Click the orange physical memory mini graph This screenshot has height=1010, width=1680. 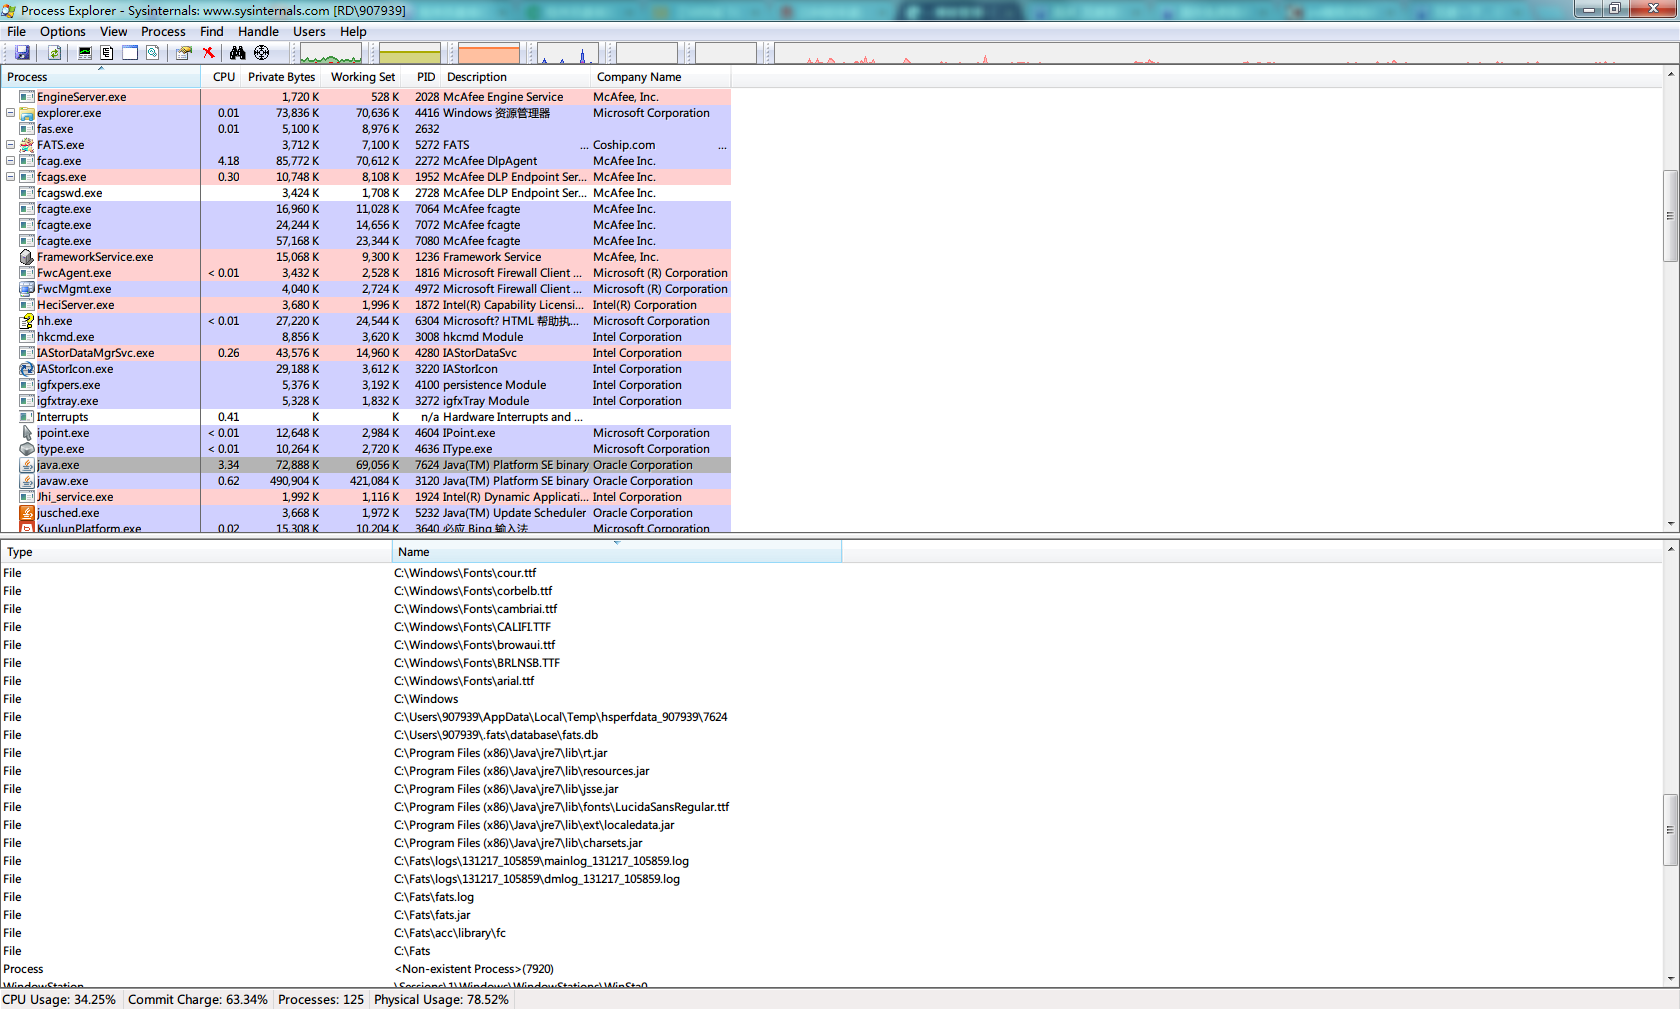(489, 54)
